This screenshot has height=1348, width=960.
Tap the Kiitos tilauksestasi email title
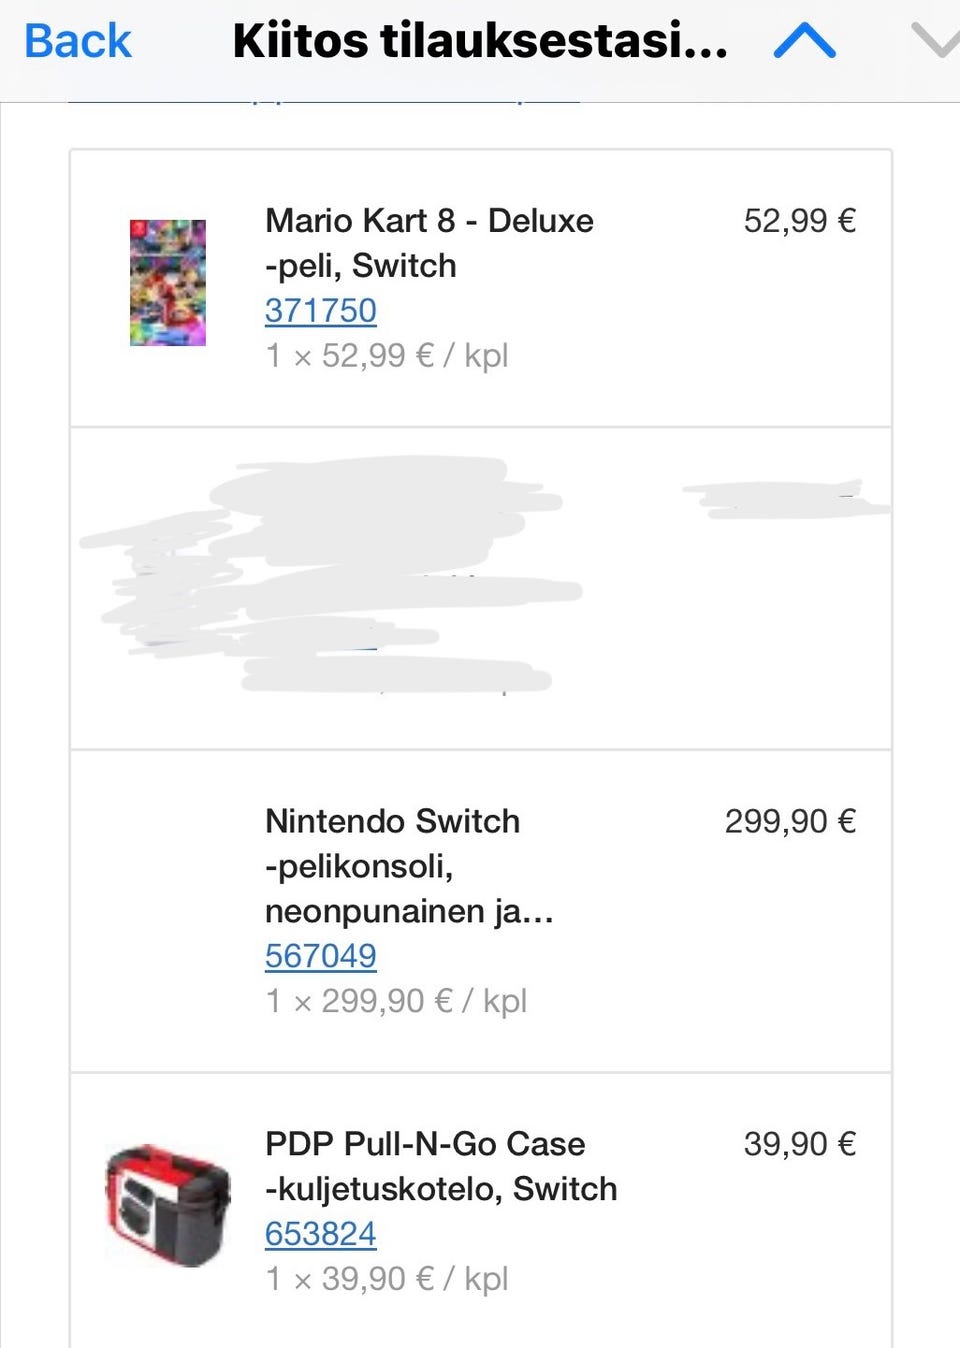480,42
